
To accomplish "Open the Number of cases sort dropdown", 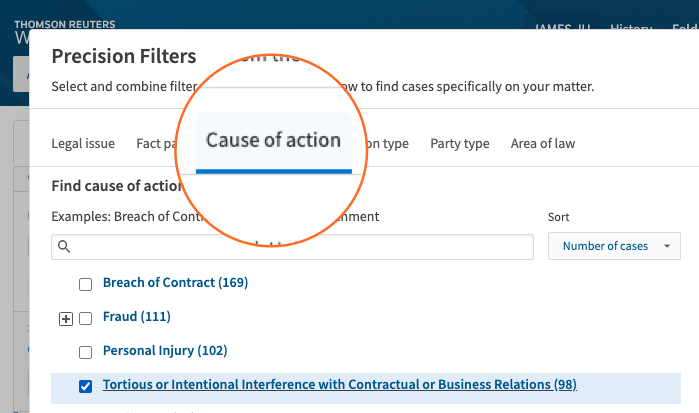I will click(614, 246).
